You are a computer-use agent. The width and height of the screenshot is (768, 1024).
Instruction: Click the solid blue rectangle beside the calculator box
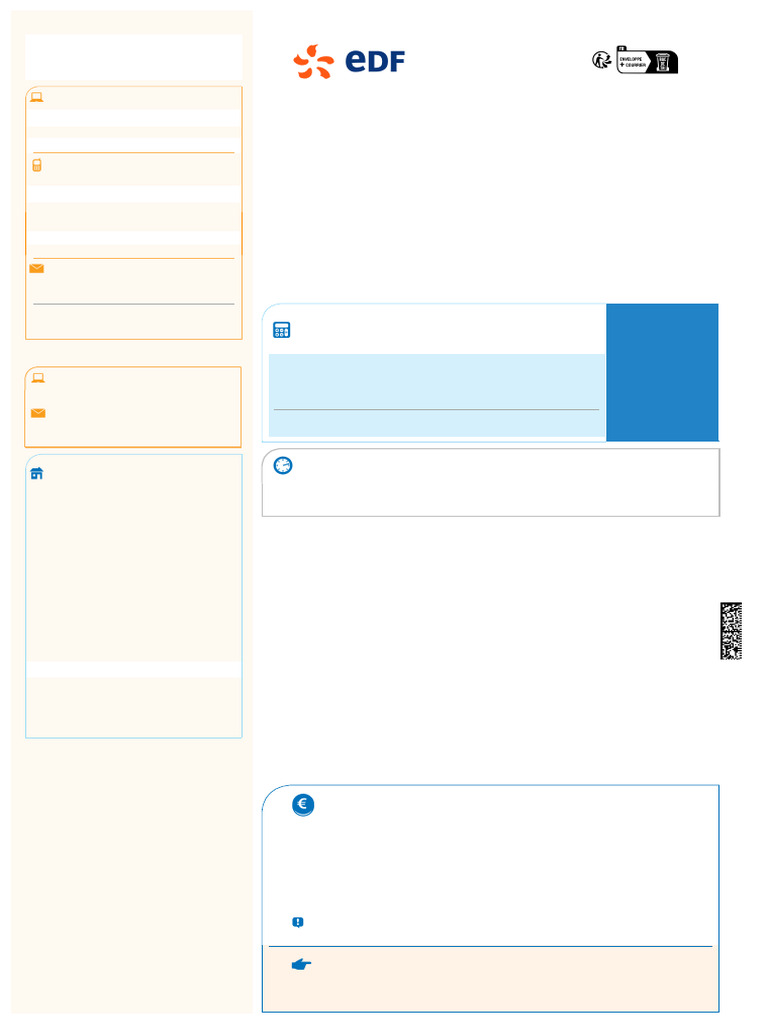[662, 372]
